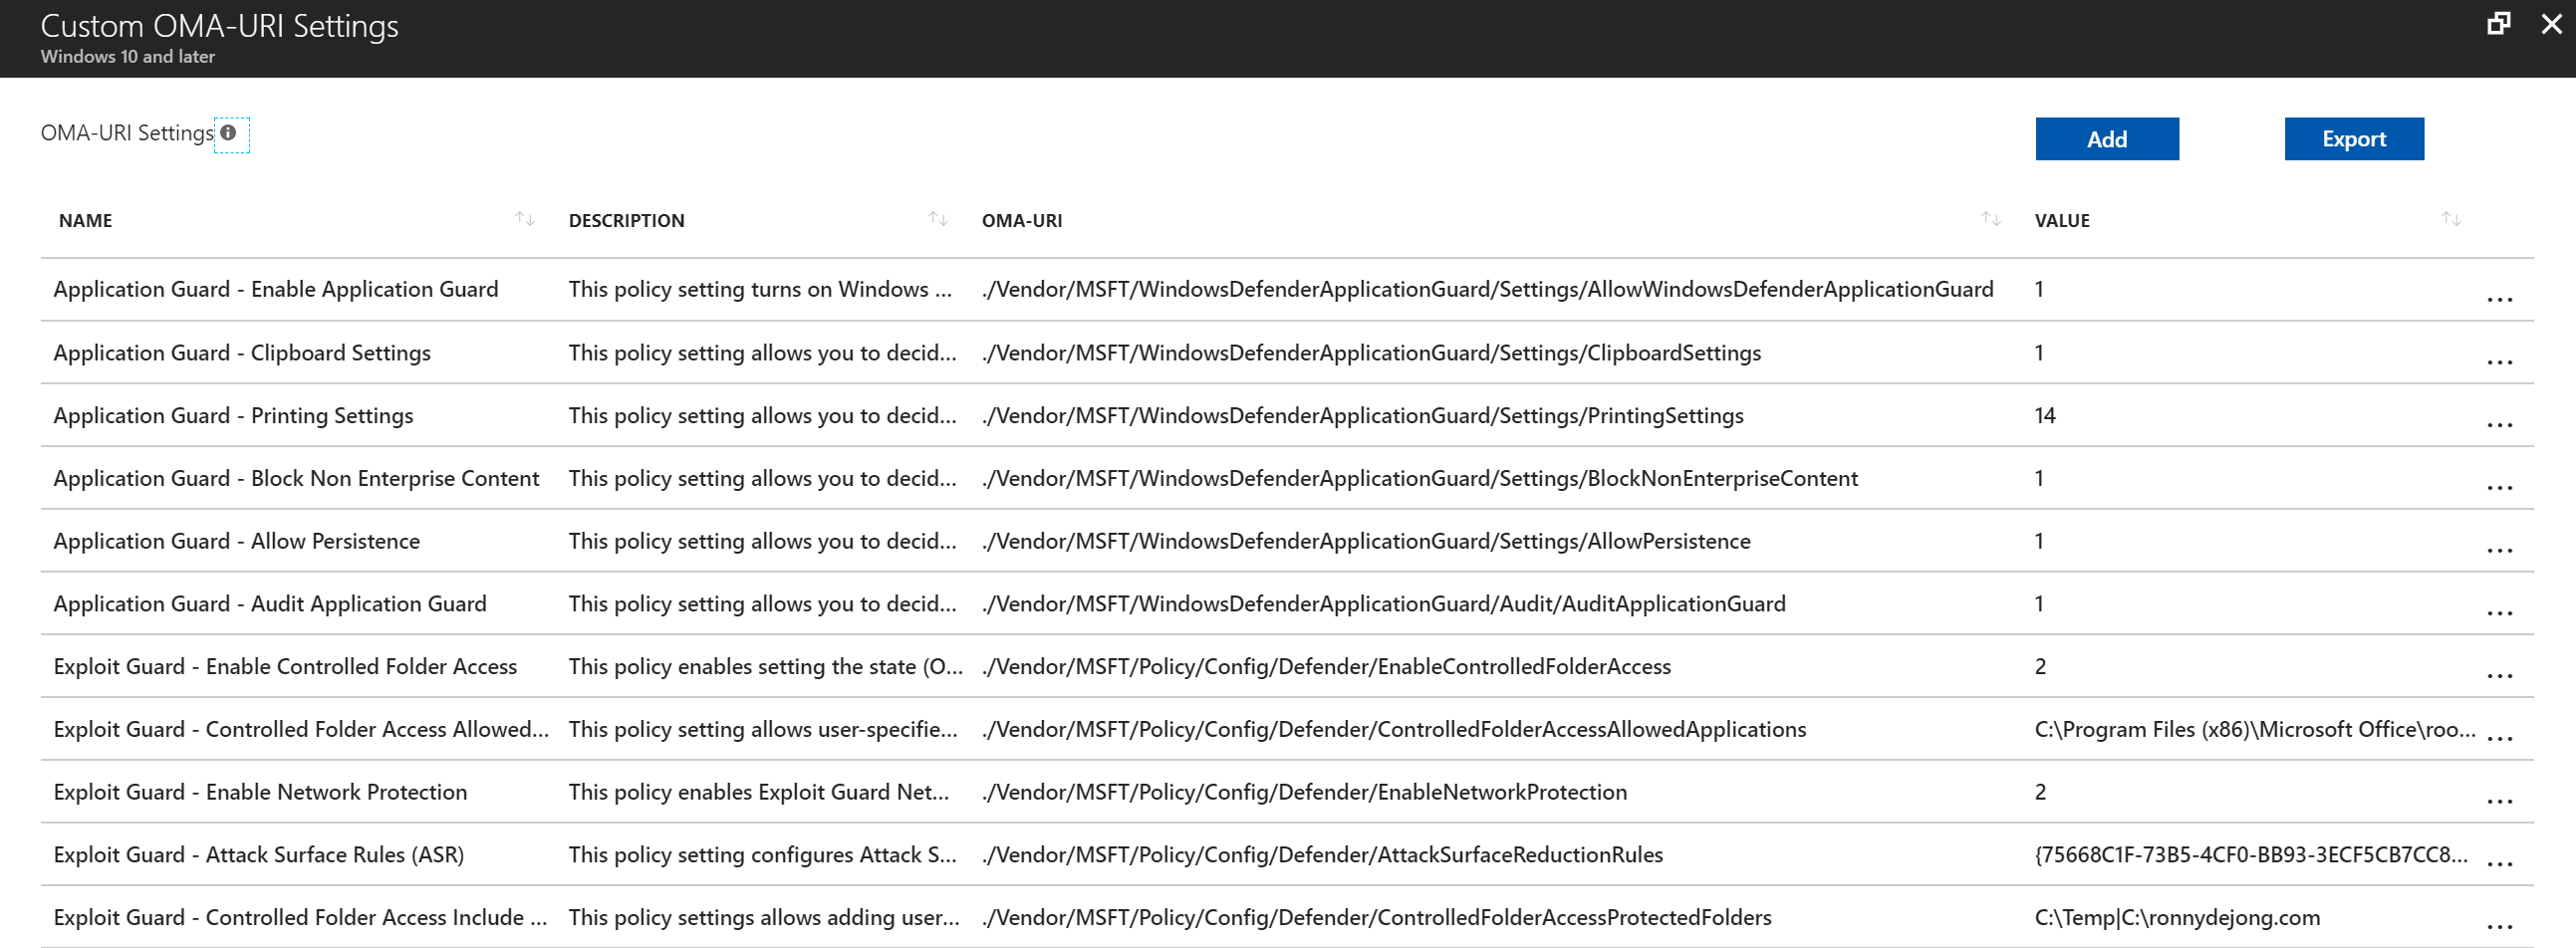Click the sort icon on DESCRIPTION column
Viewport: 2576px width, 948px height.
click(937, 218)
